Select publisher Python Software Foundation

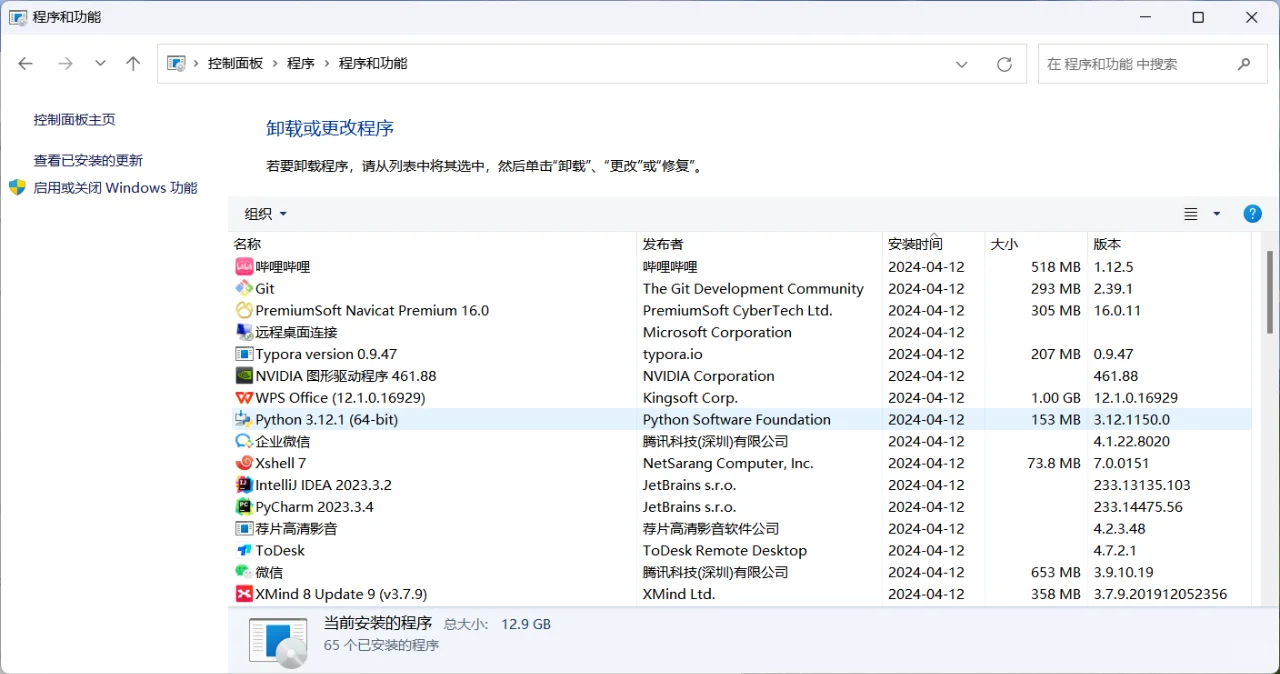coord(736,420)
